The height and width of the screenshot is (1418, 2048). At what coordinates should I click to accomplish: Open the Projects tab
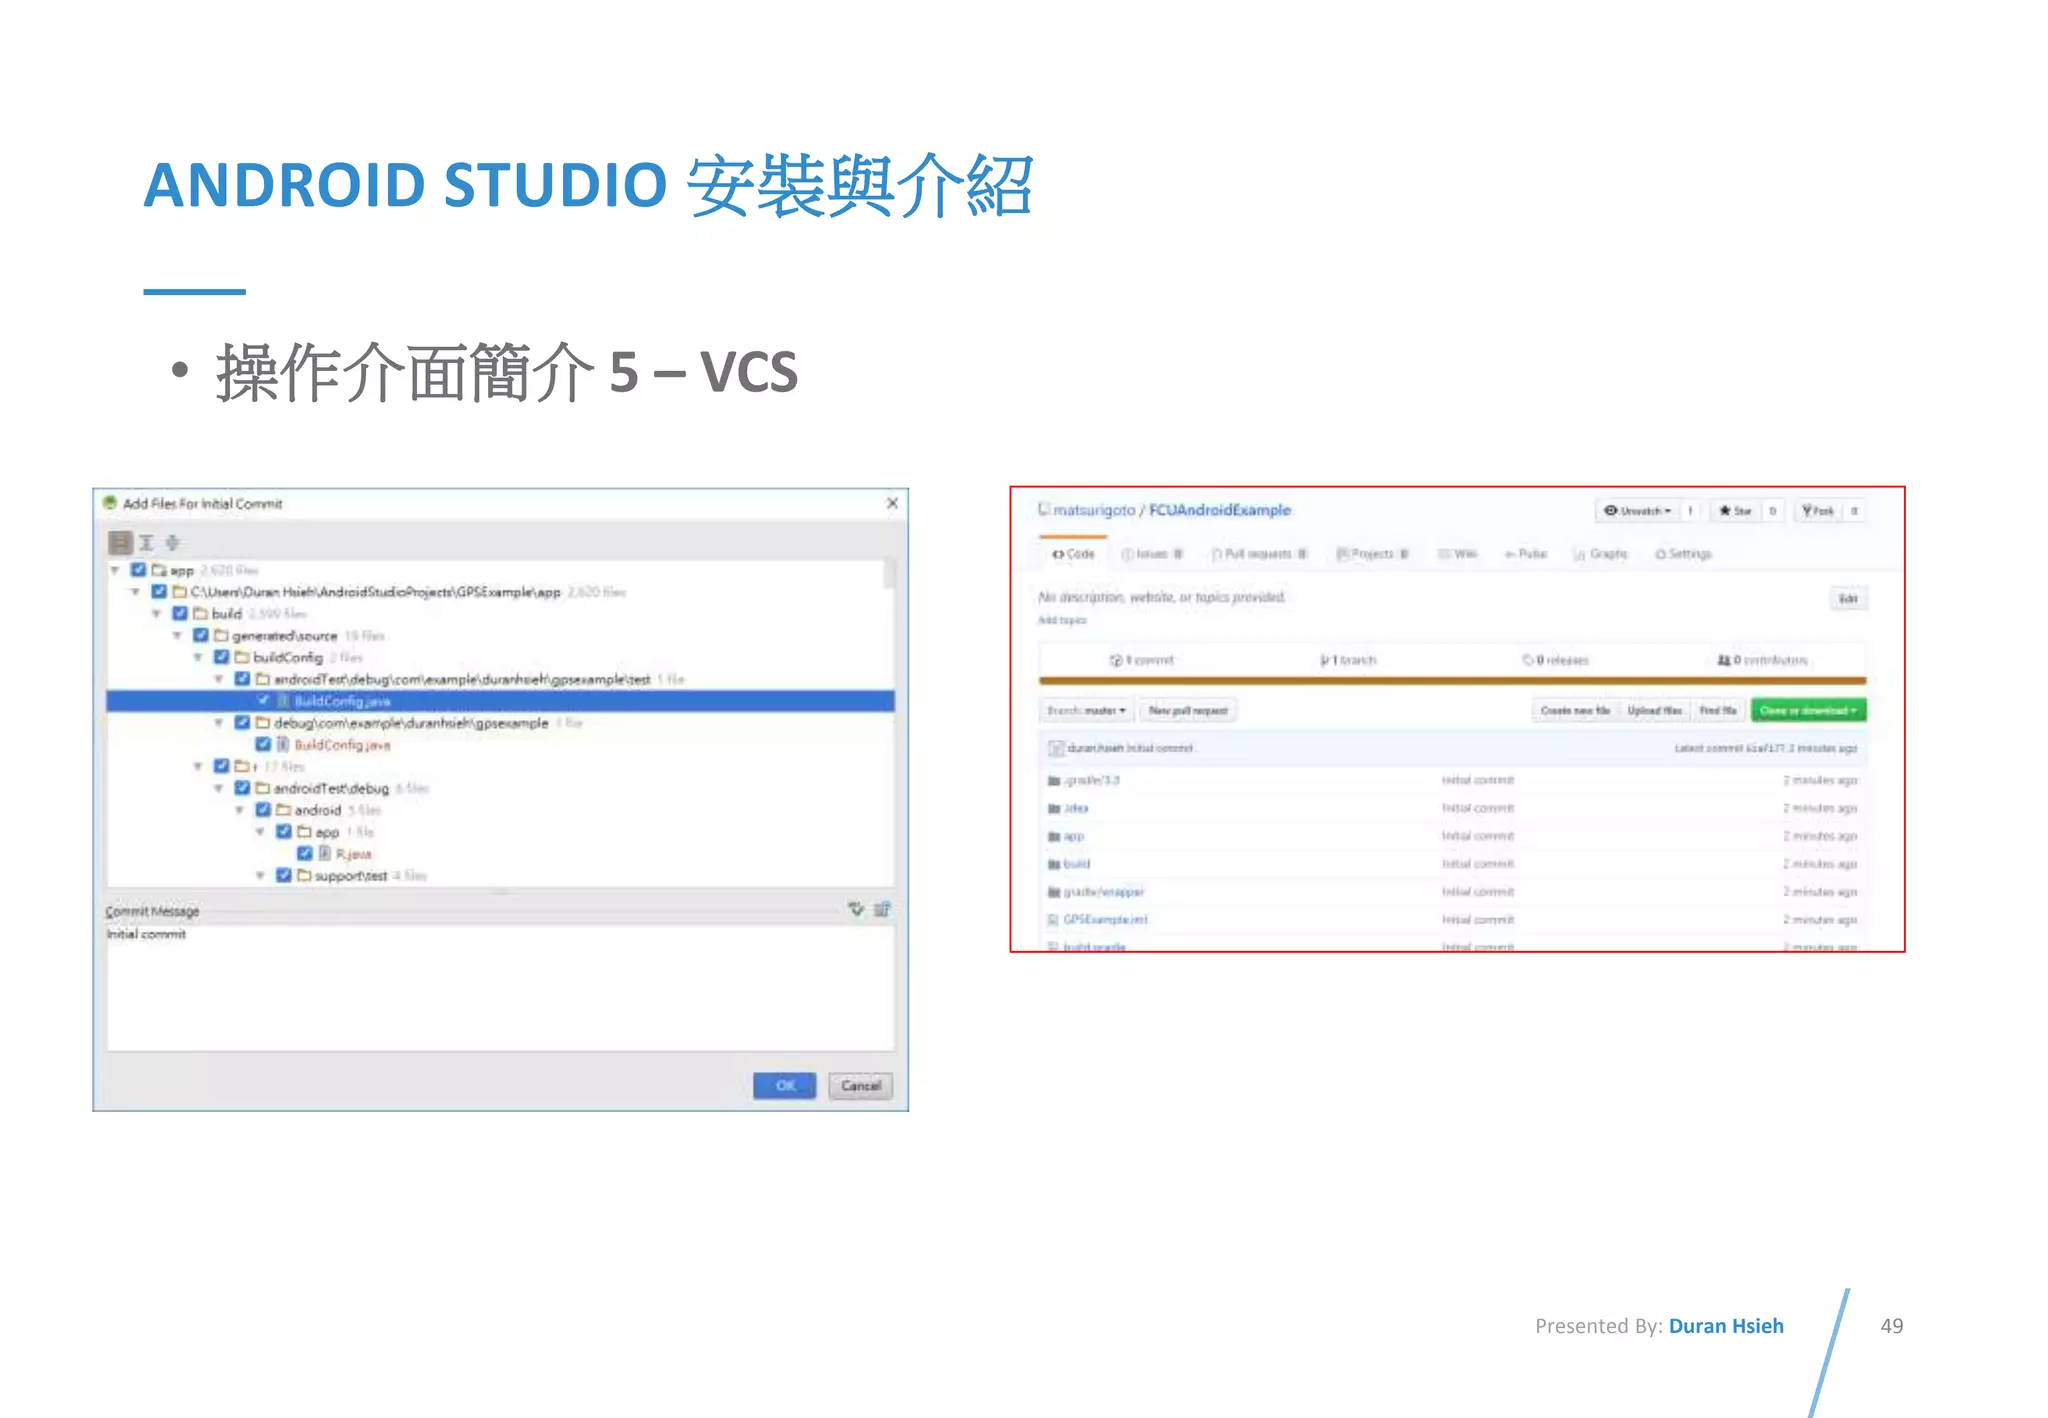click(x=1373, y=553)
